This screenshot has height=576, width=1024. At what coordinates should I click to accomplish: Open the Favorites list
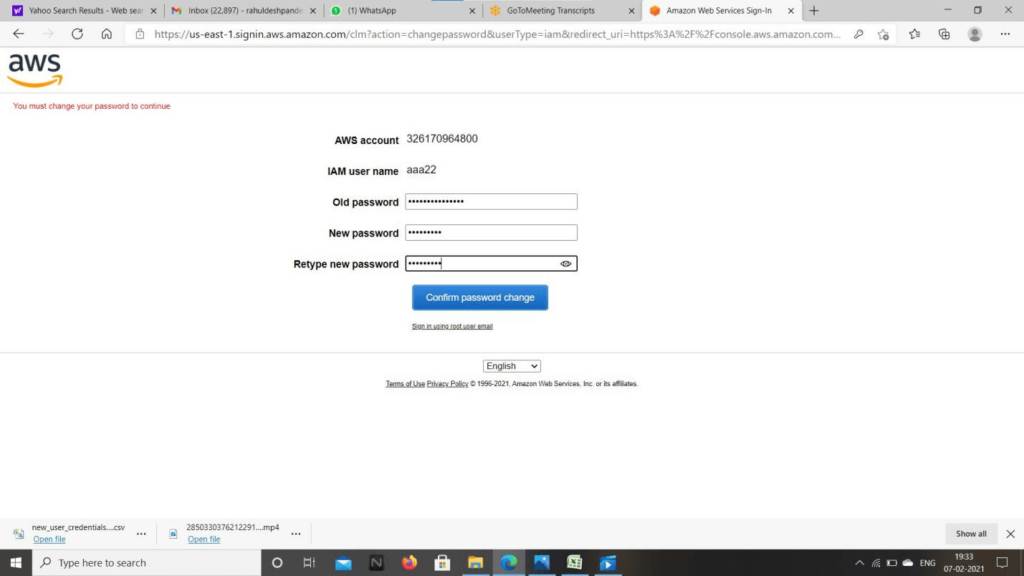pos(914,34)
